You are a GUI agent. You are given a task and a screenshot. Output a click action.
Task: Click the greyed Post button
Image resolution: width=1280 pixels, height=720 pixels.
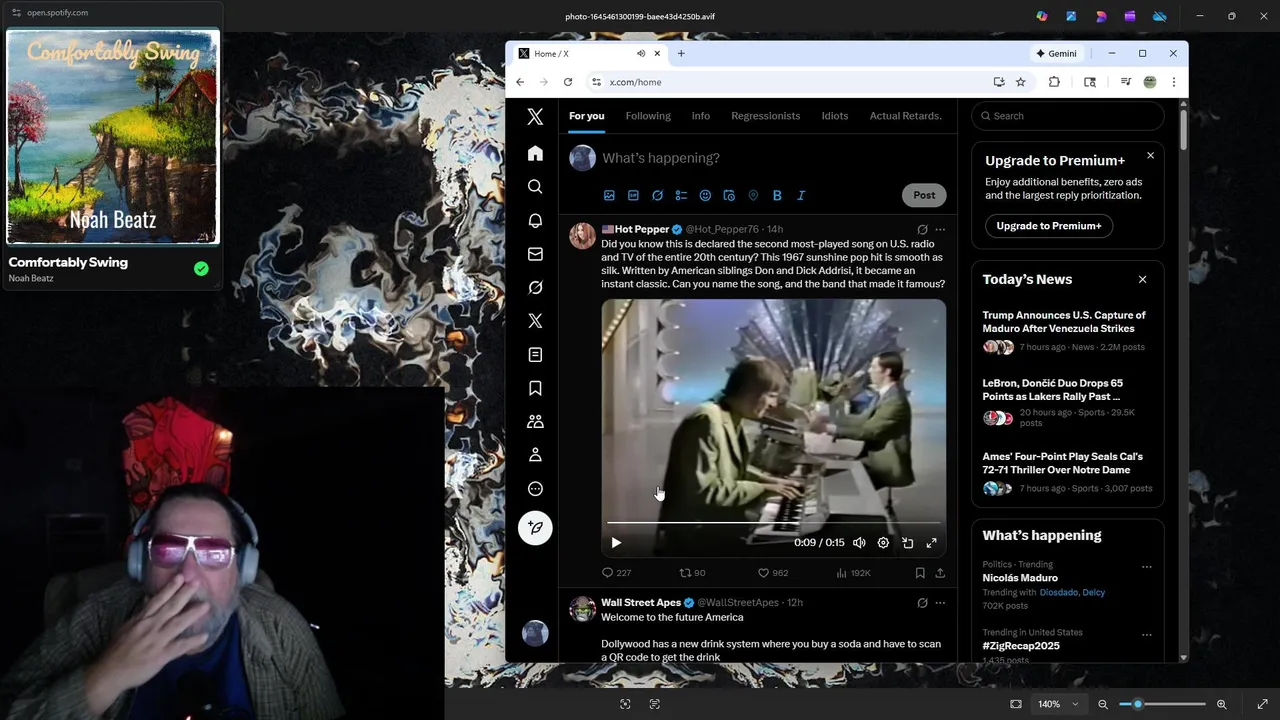pos(924,195)
